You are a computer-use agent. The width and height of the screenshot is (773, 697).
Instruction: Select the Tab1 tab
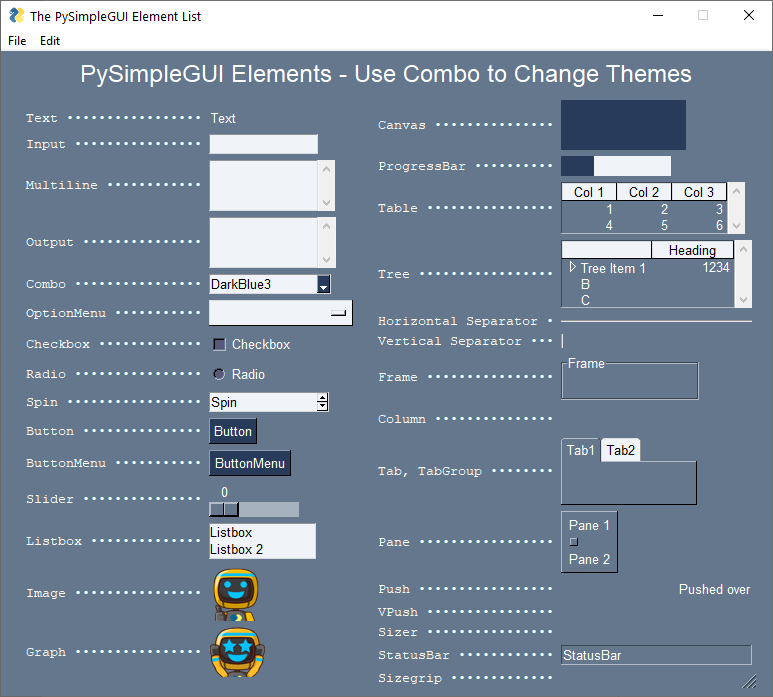tap(581, 451)
